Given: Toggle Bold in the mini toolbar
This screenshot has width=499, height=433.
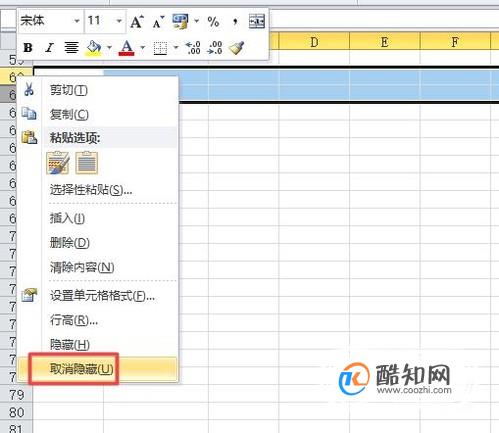Looking at the screenshot, I should pos(28,48).
